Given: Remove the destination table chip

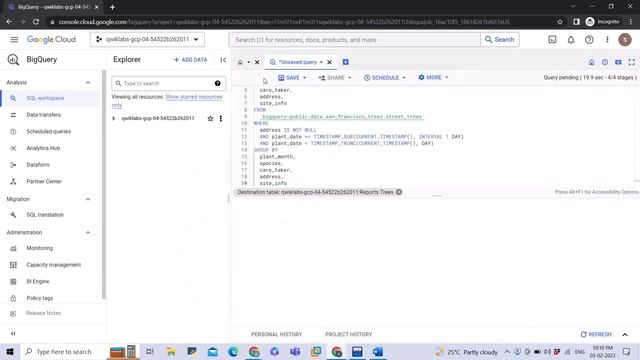Looking at the screenshot, I should coord(399,192).
